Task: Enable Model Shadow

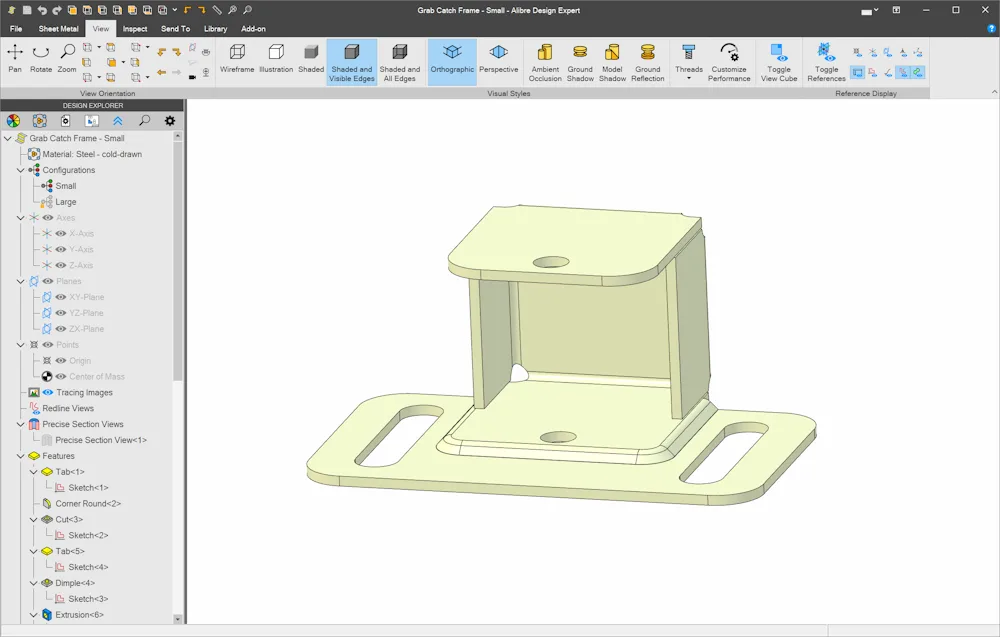Action: (612, 62)
